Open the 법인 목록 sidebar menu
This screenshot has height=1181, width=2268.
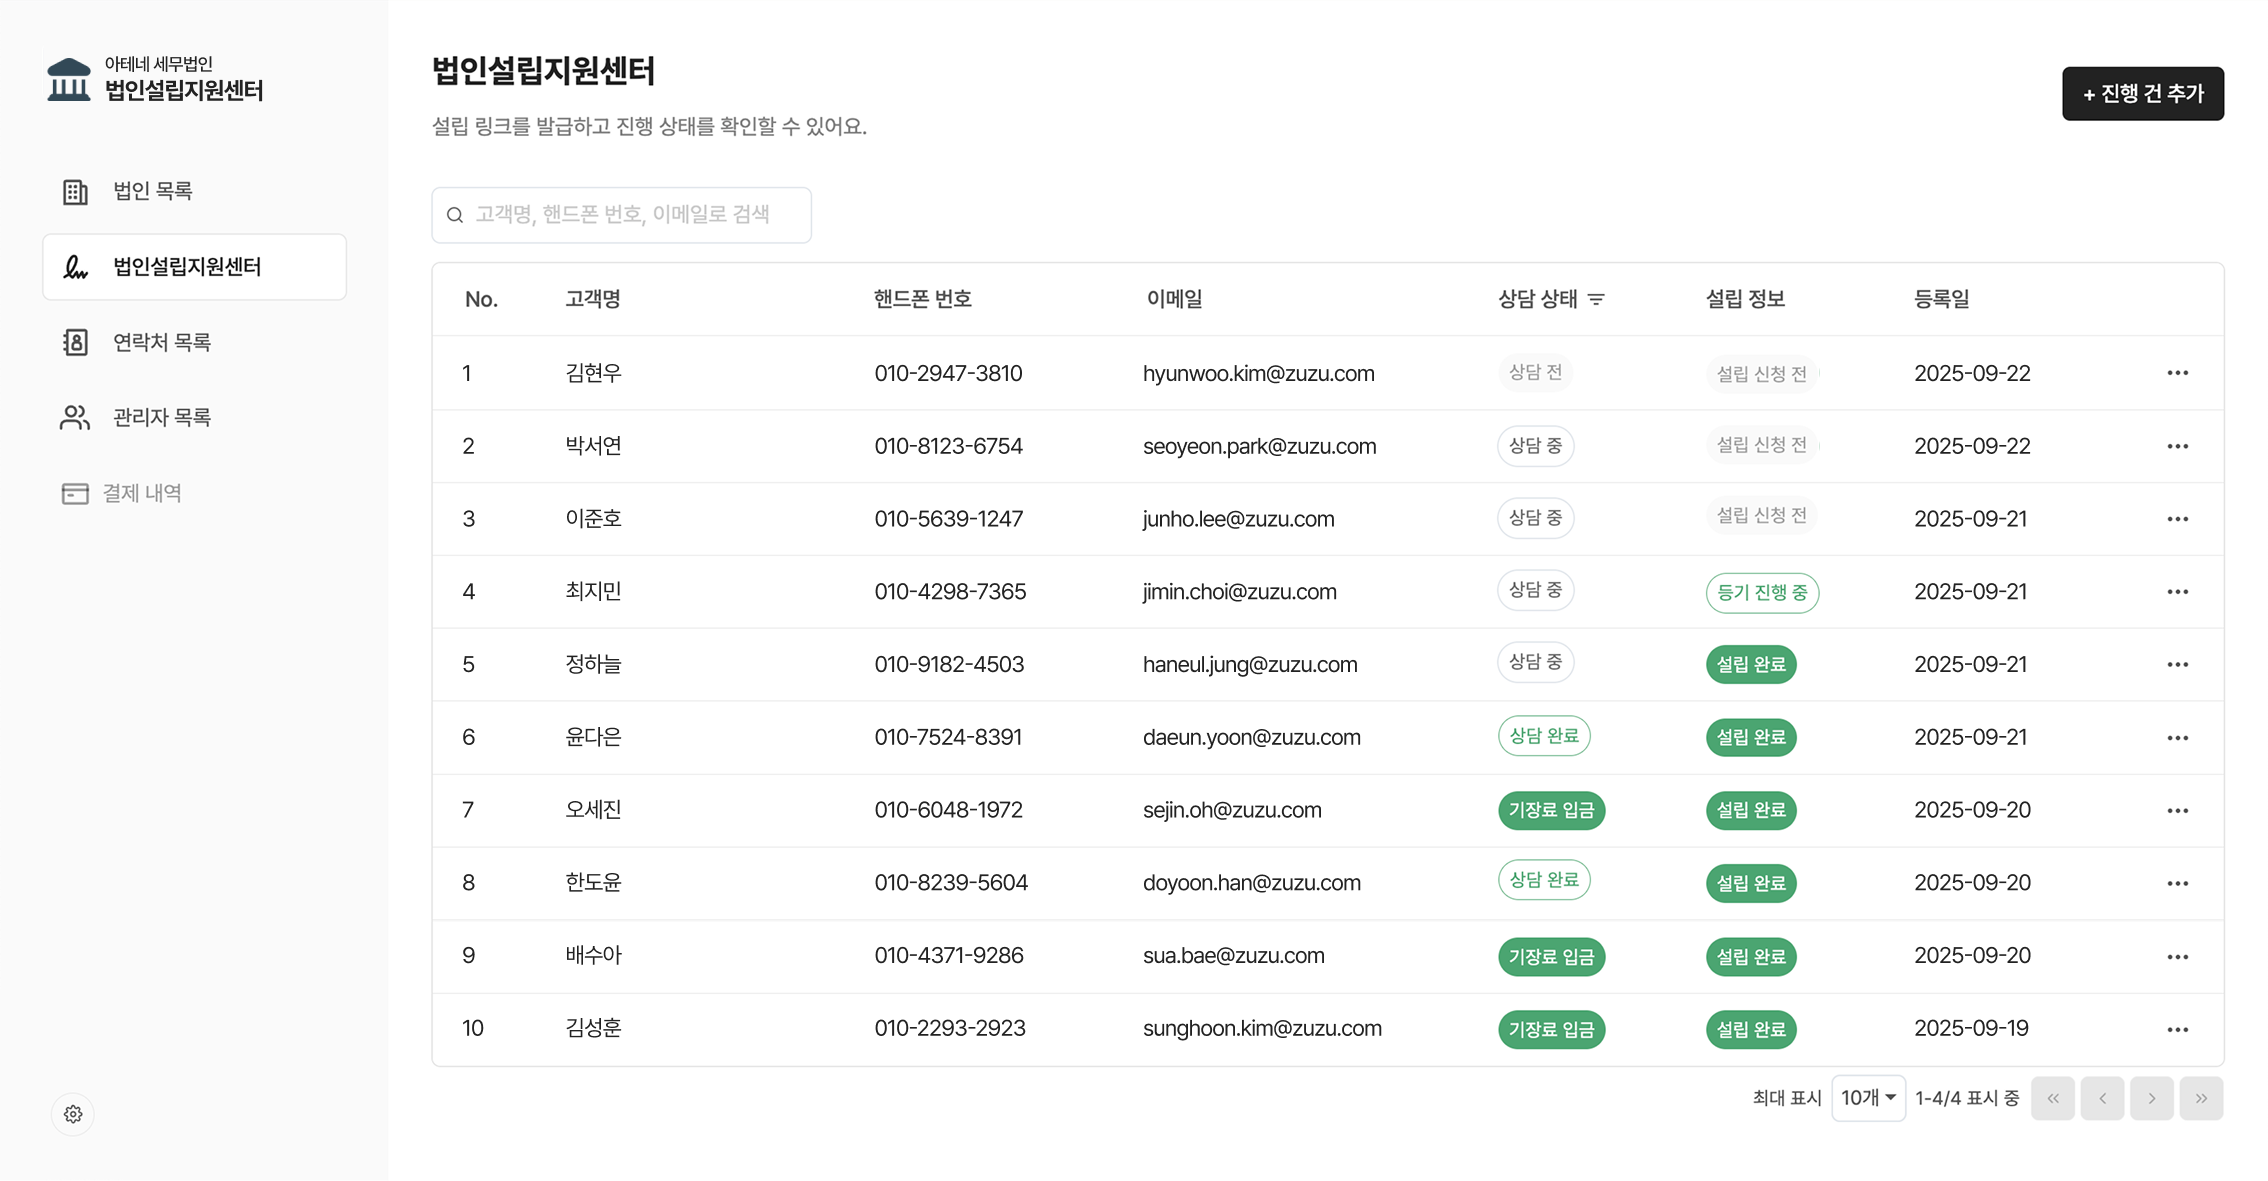click(x=150, y=190)
